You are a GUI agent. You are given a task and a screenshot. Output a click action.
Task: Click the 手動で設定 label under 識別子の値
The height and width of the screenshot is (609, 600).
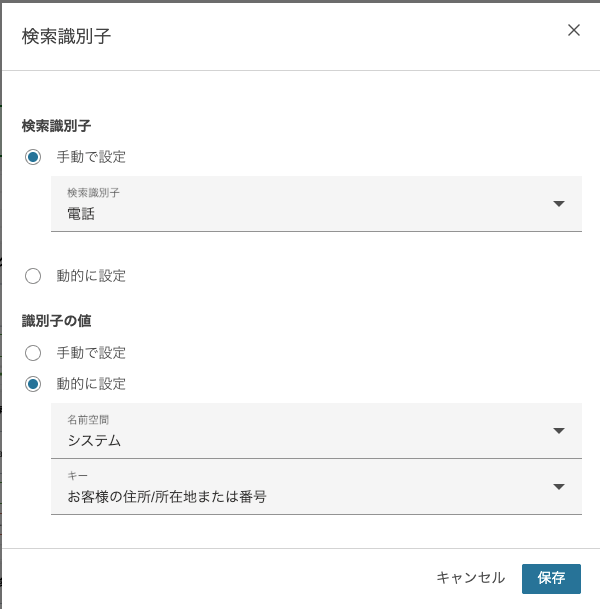tap(91, 353)
